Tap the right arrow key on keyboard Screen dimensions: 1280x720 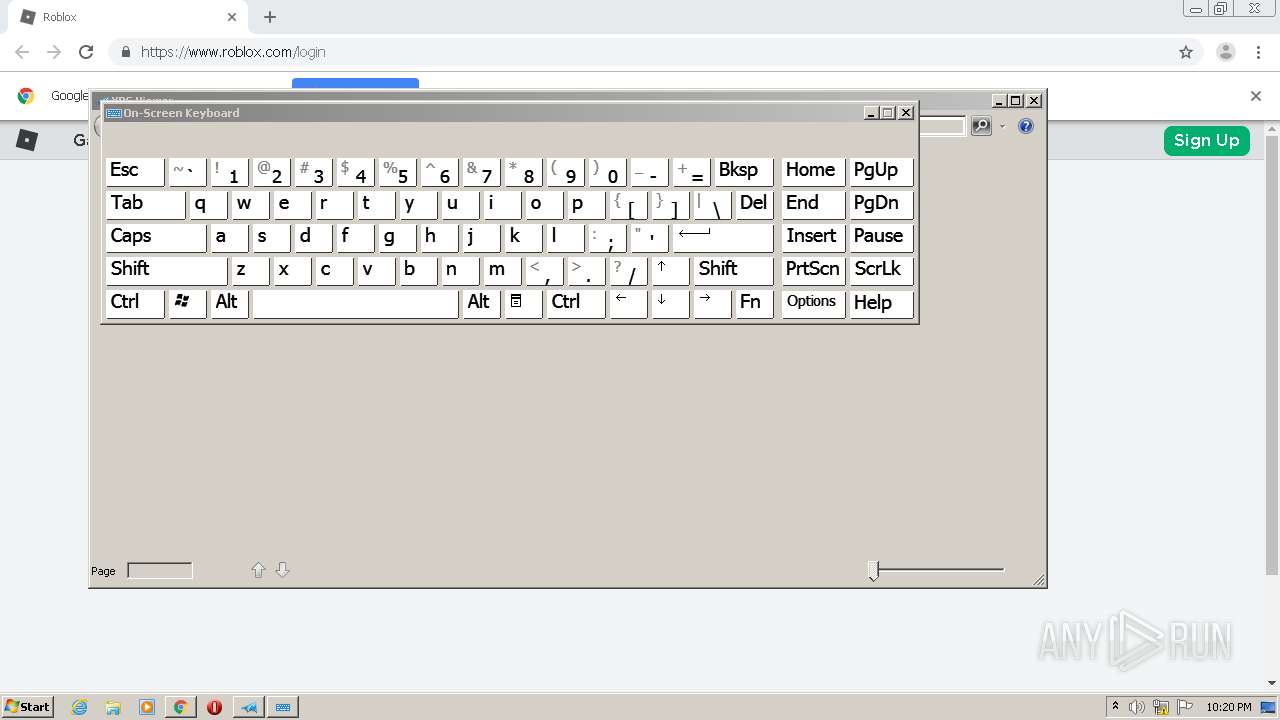[x=712, y=303]
